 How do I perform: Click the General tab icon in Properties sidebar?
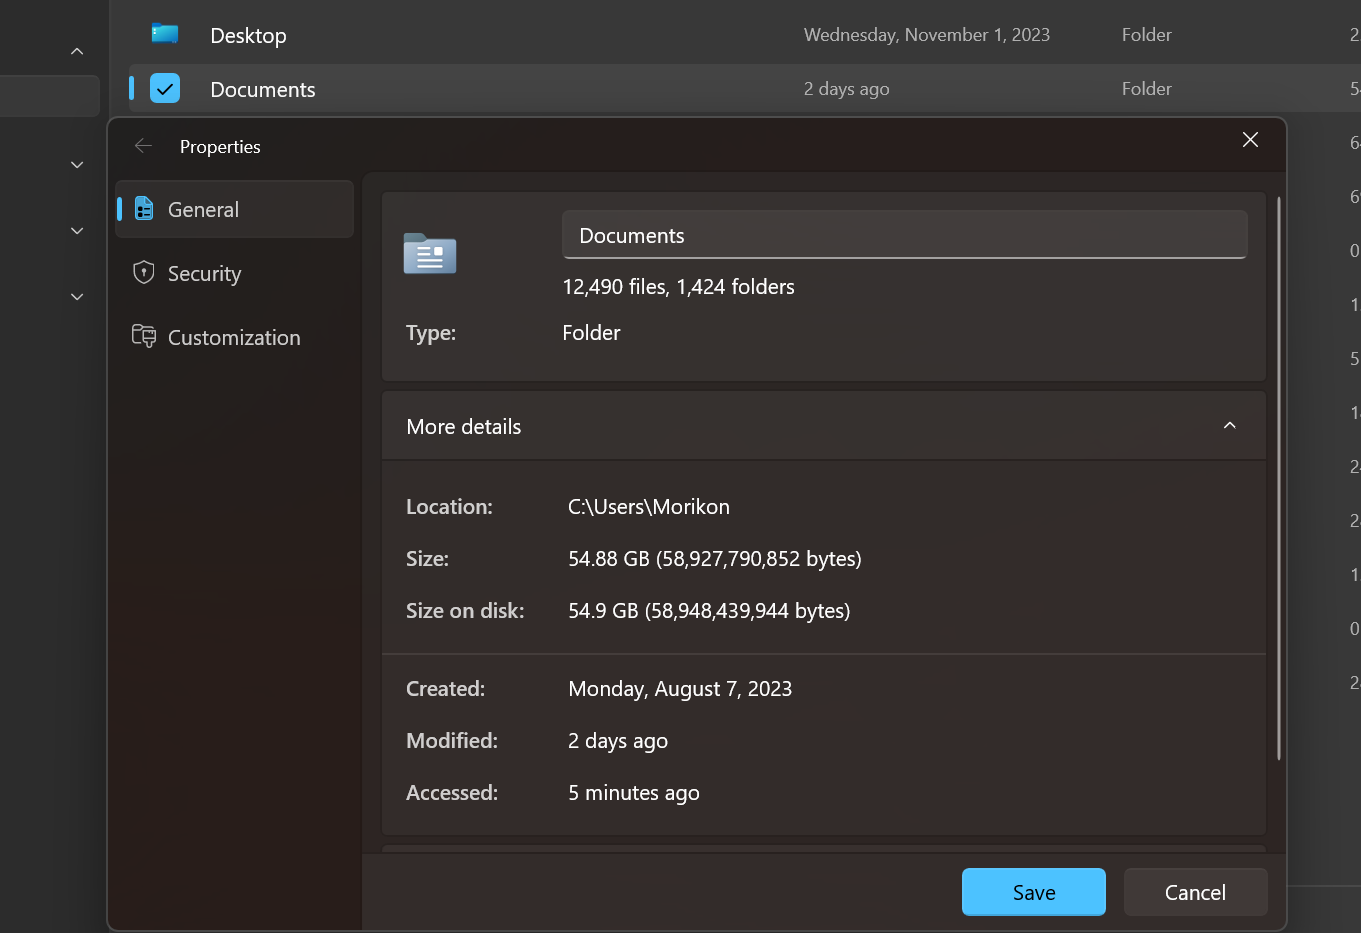click(x=143, y=209)
